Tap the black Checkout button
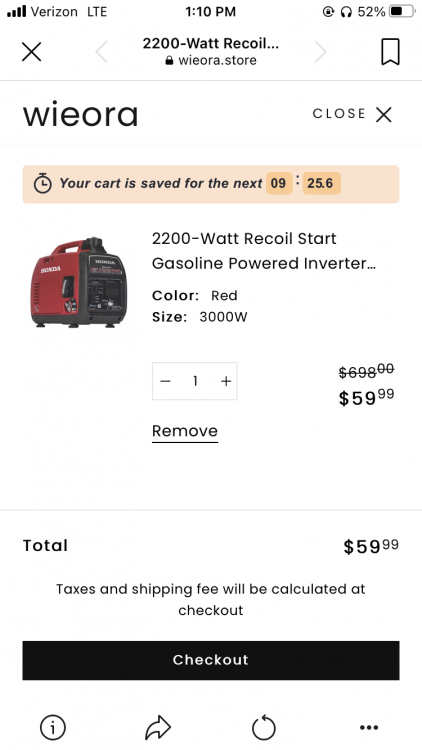The image size is (422, 750). 211,660
